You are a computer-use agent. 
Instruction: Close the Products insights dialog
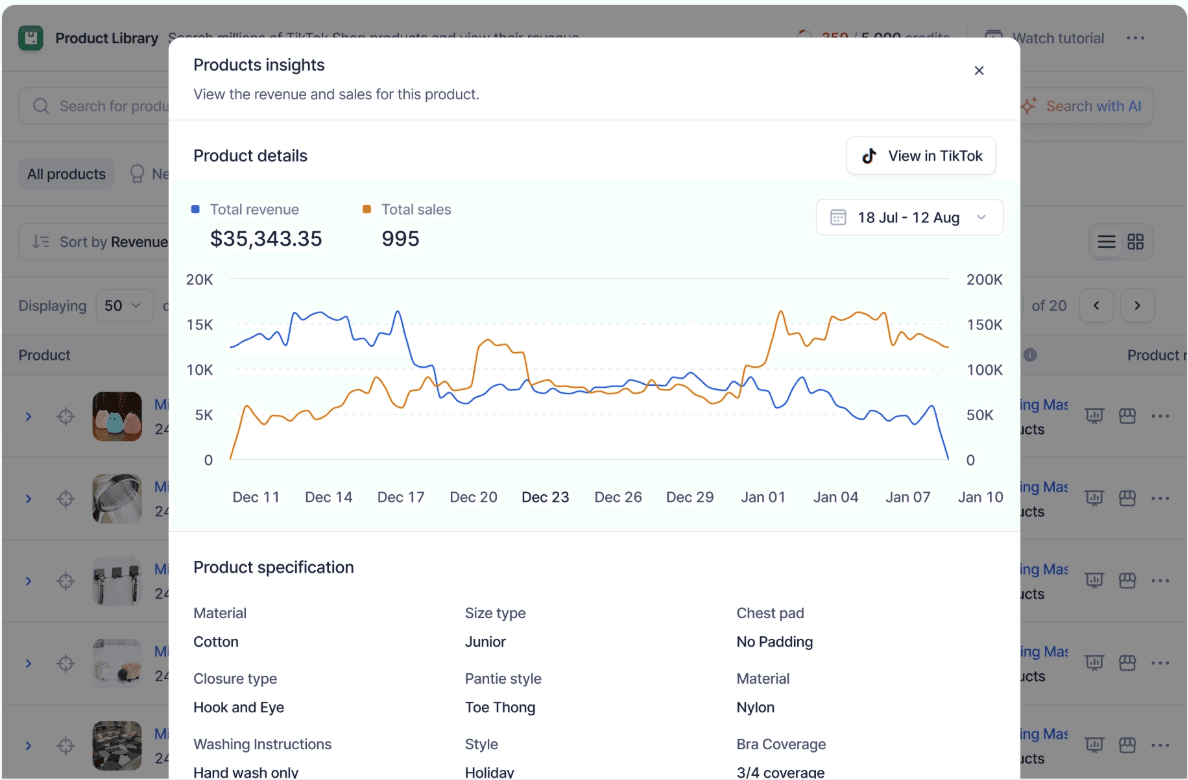979,70
